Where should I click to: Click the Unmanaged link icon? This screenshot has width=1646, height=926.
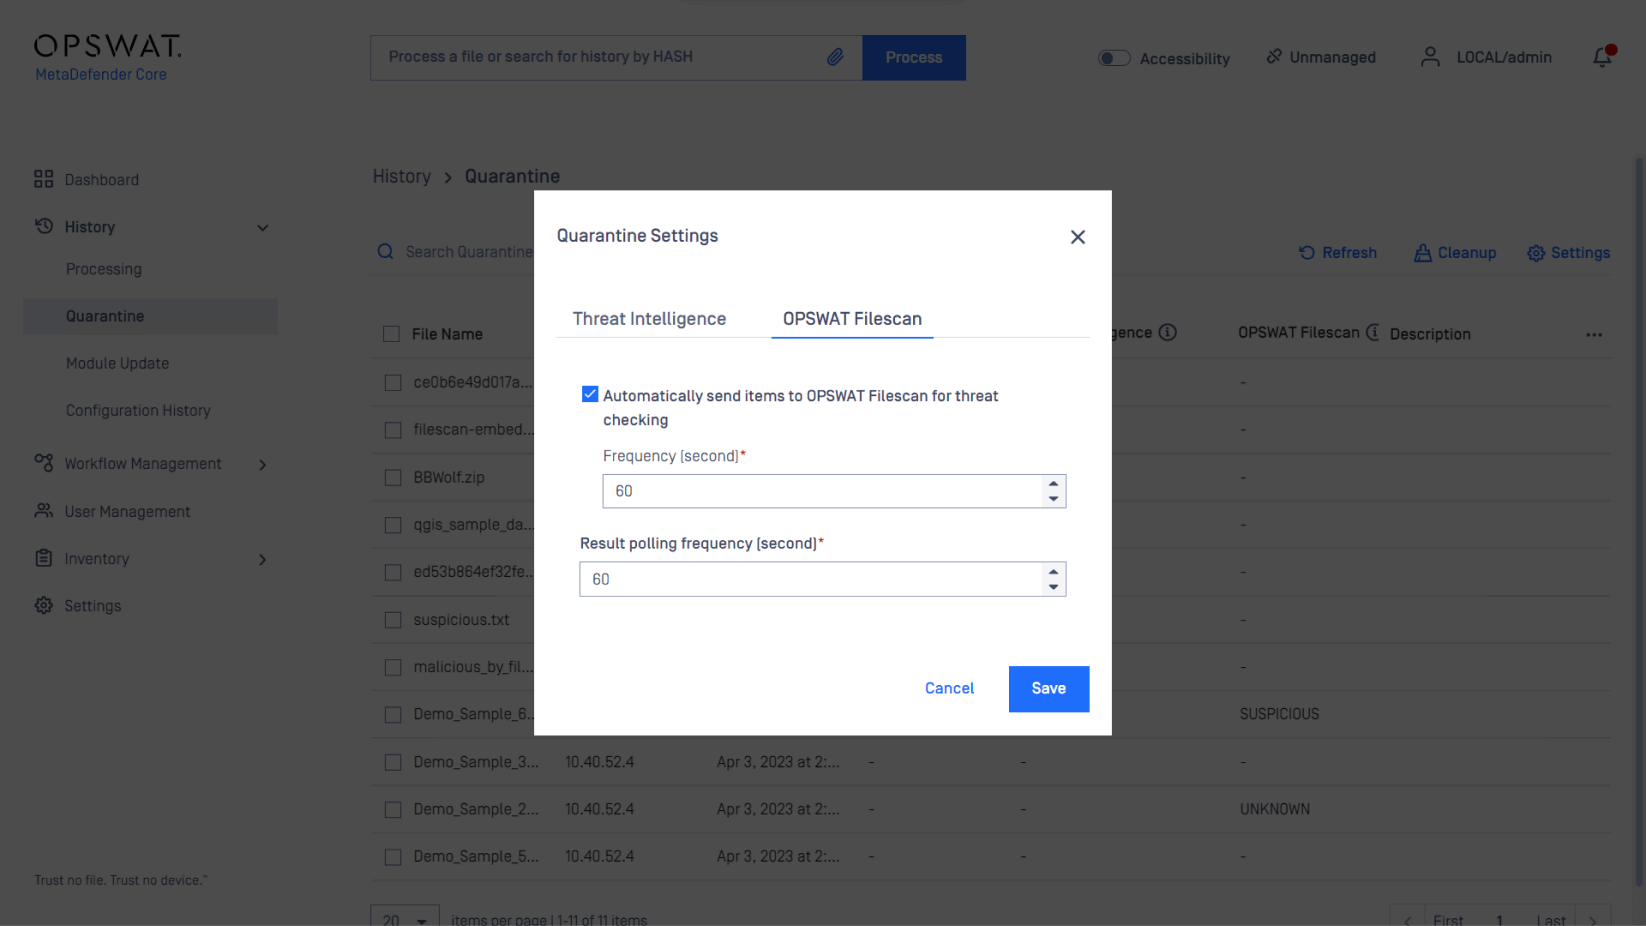[x=1274, y=57]
